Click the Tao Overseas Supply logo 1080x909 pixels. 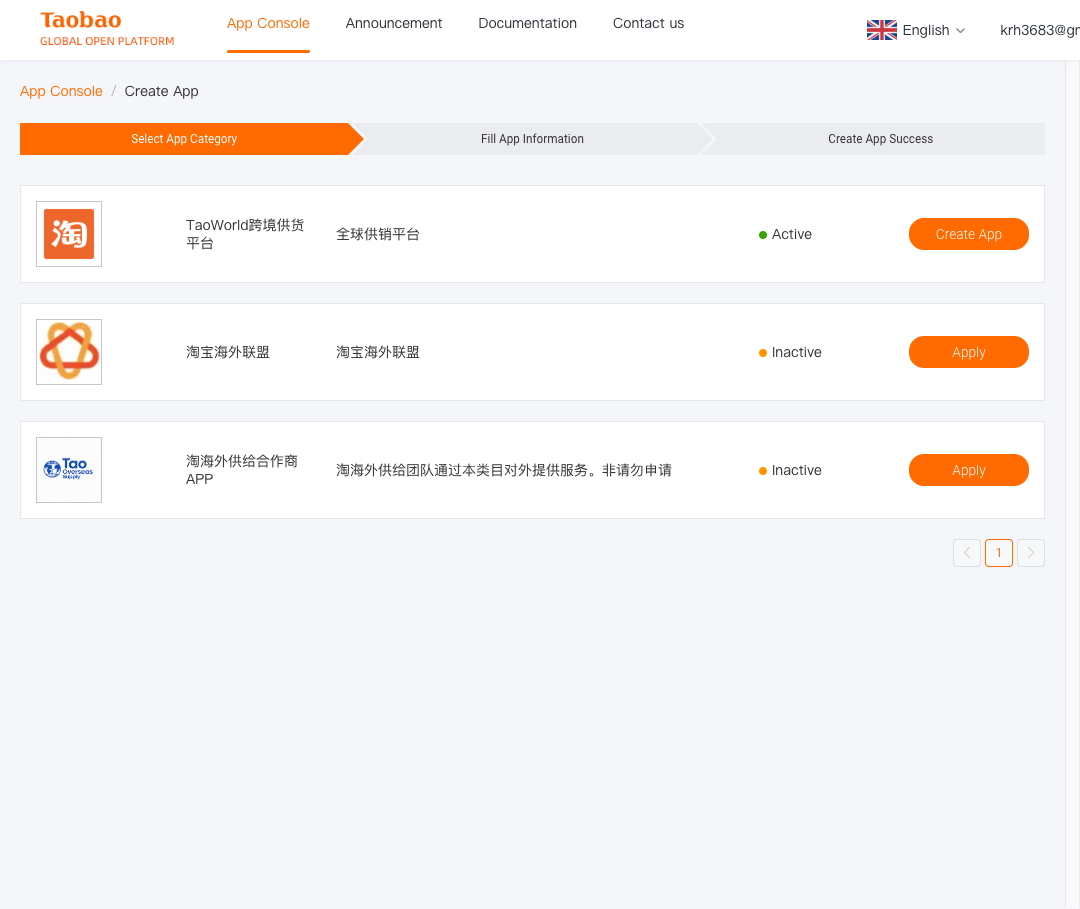click(69, 470)
